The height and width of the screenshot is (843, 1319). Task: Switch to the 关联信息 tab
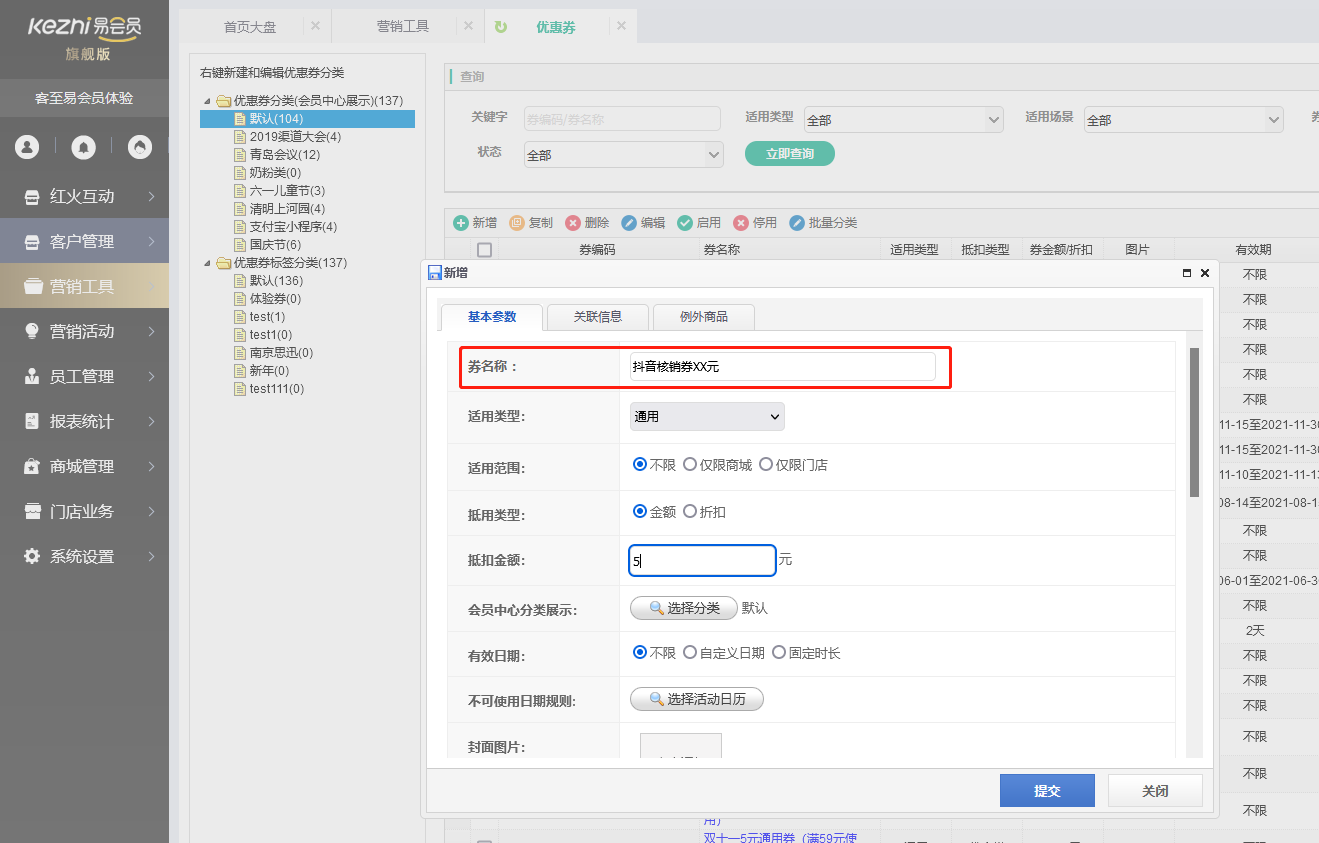point(598,317)
